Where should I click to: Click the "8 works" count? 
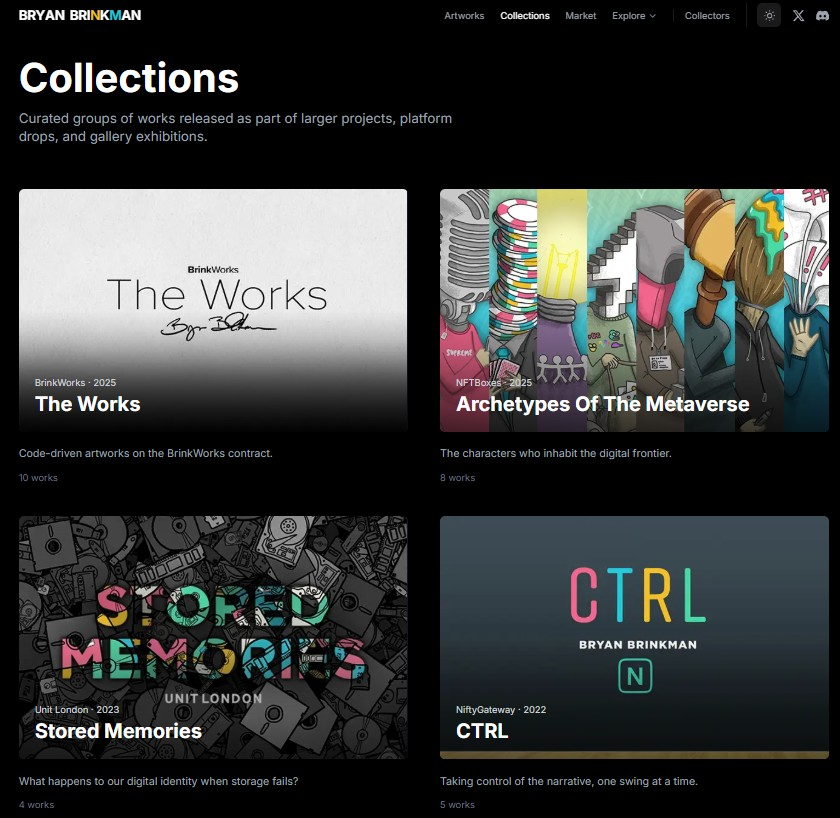coord(458,477)
